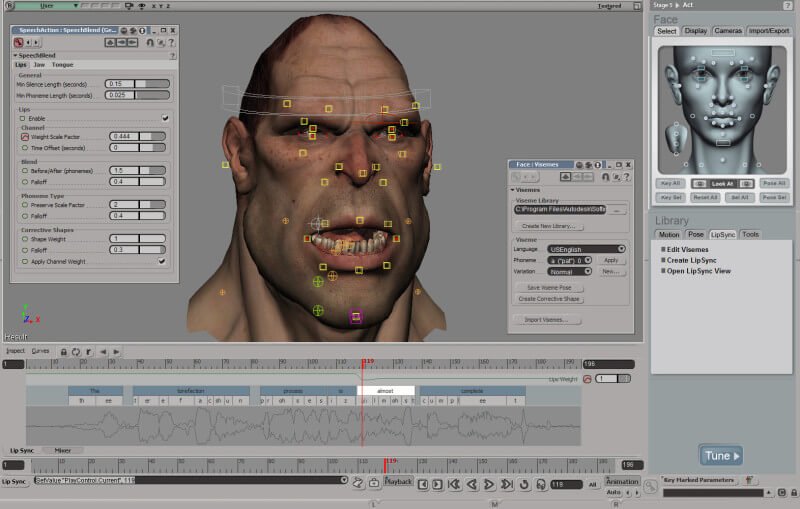Click the browse button beside Viseme Library path
800x509 pixels.
[617, 211]
